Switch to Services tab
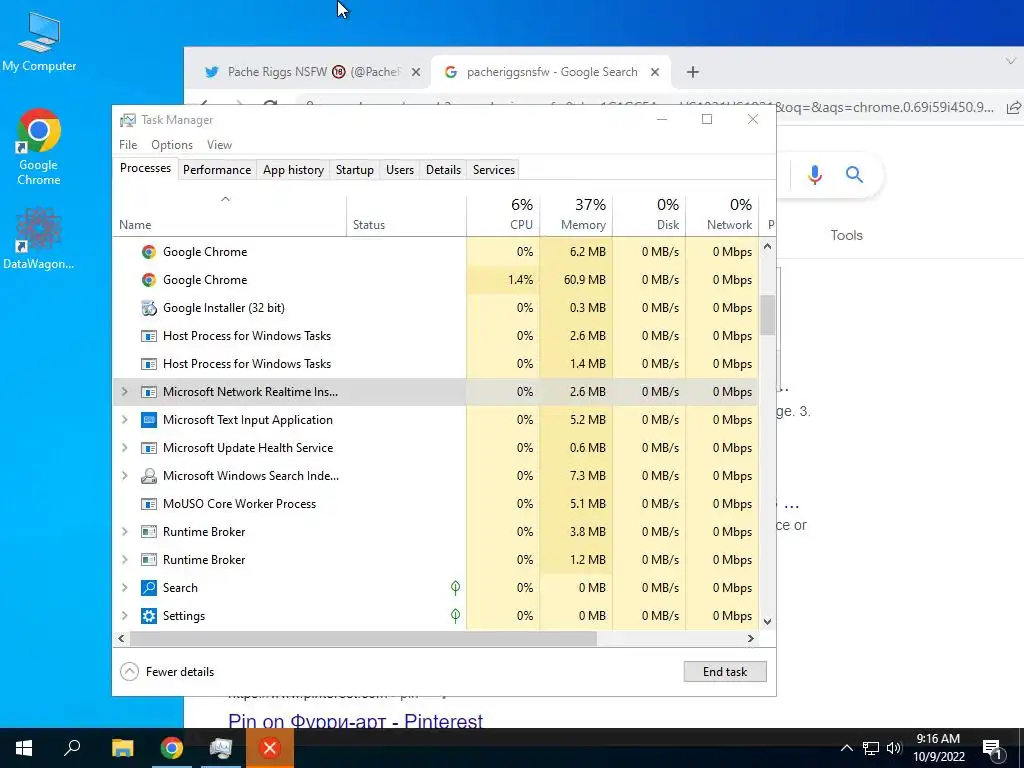 pos(494,170)
